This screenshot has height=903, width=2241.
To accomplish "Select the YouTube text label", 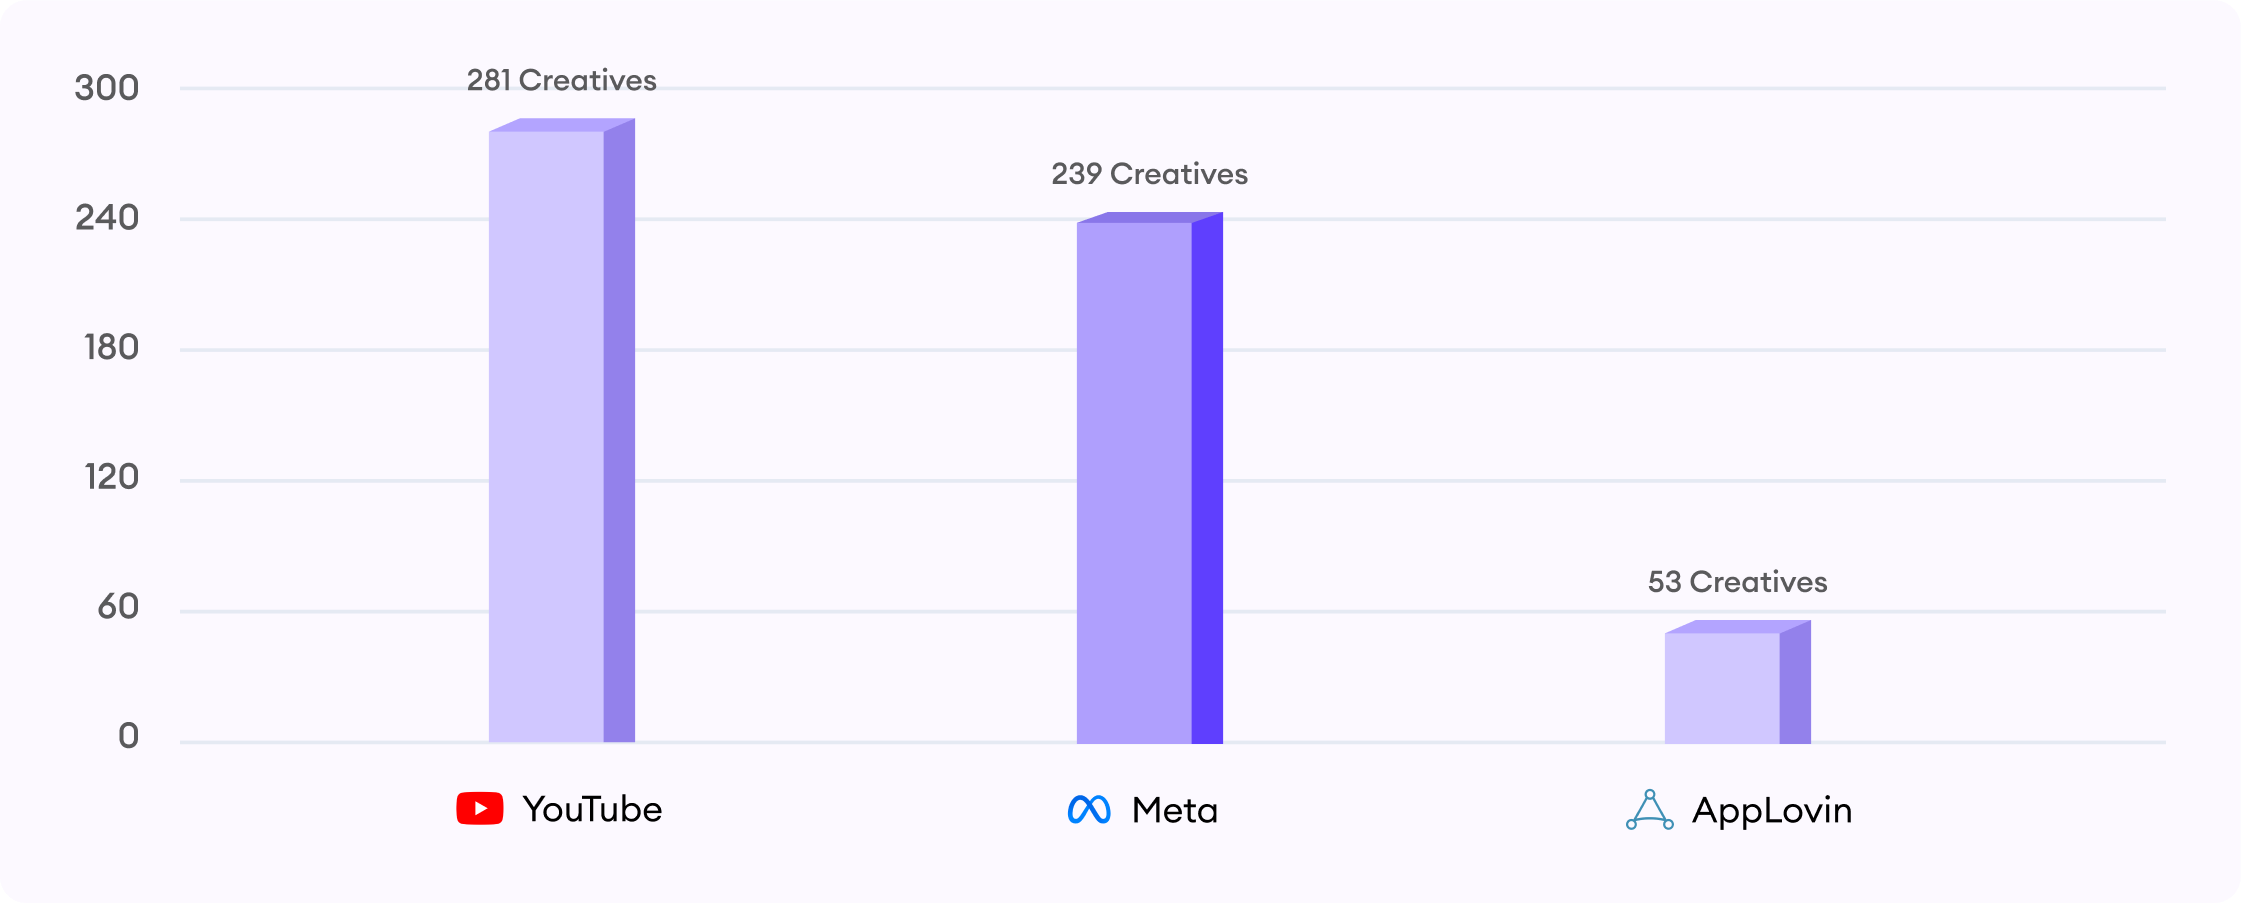I will 592,809.
